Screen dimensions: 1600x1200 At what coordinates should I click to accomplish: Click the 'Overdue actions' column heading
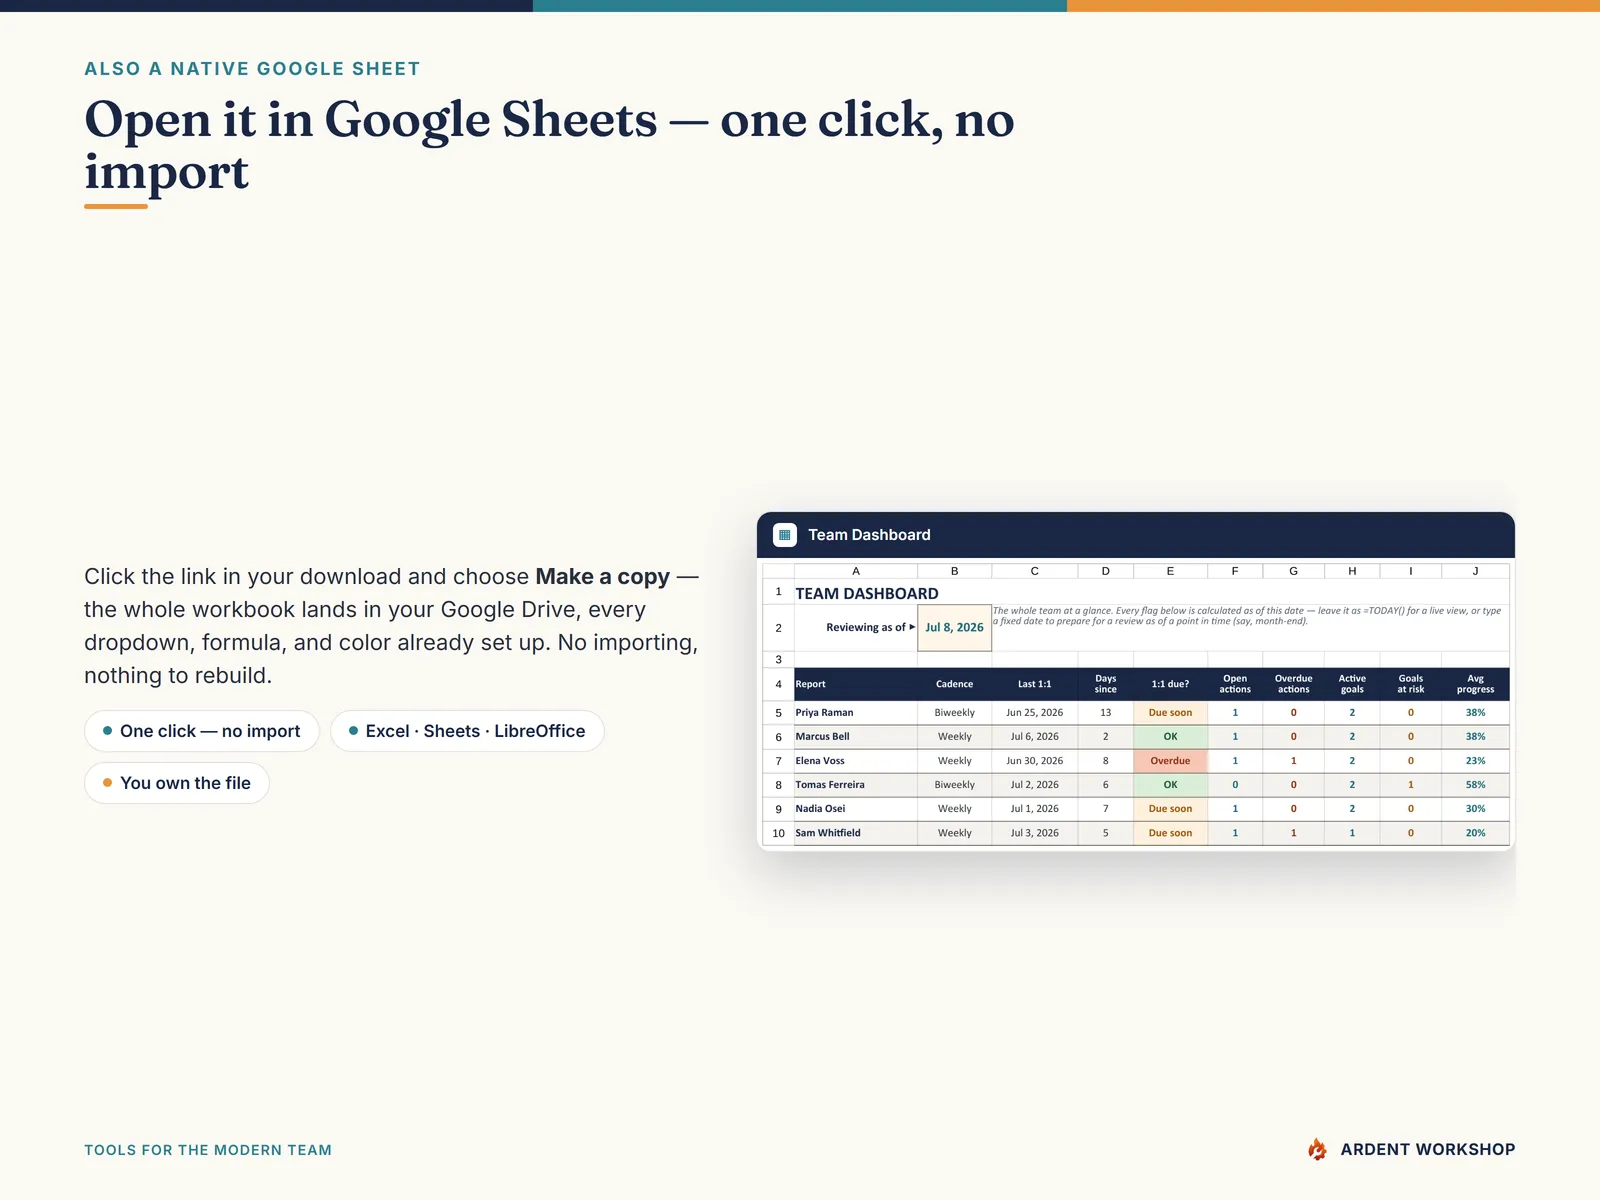[1293, 684]
